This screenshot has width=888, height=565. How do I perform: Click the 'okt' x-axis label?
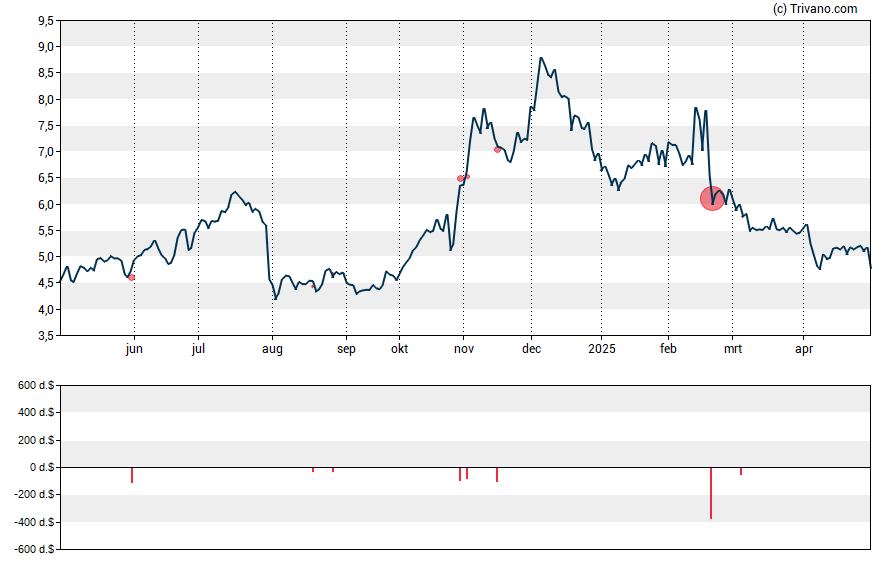(399, 349)
